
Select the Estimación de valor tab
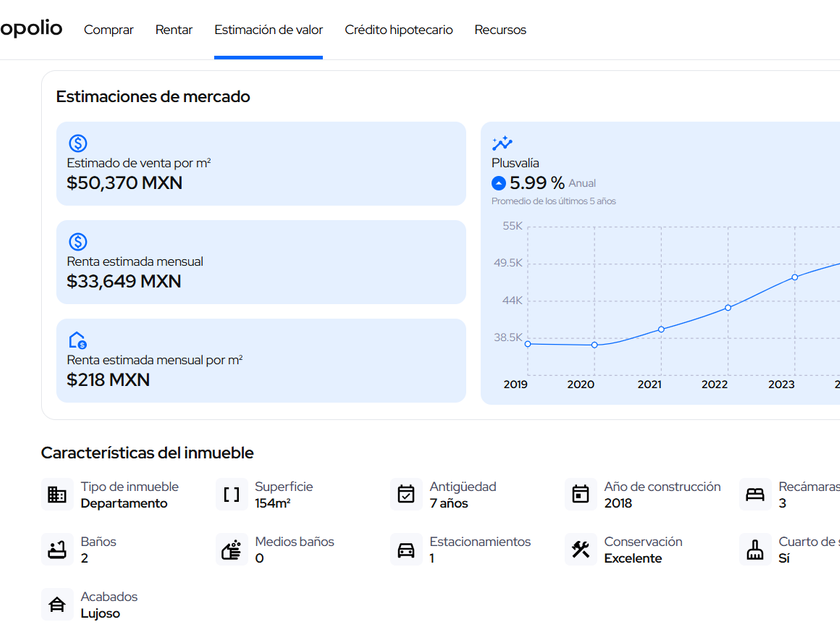tap(268, 30)
